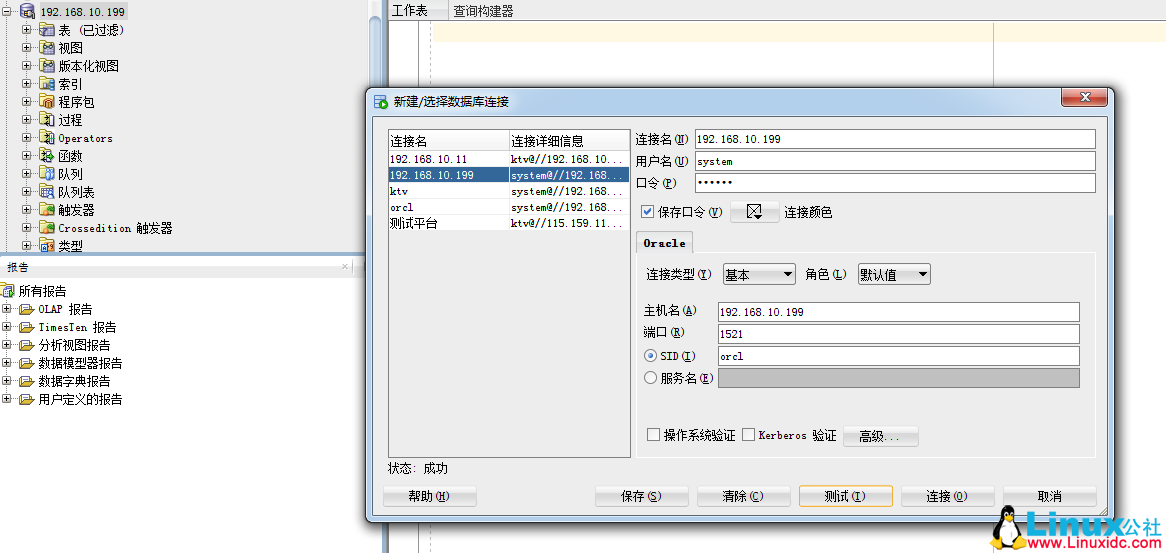Enable the Kerberos 验证 checkbox
Image resolution: width=1166 pixels, height=553 pixels.
pos(749,435)
